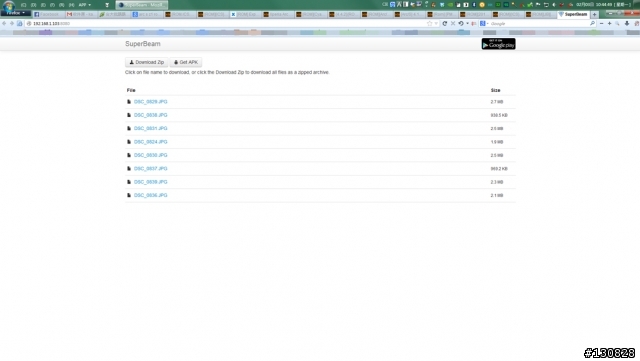This screenshot has height=361, width=640.
Task: Open search engine selector dropdown
Action: coord(484,24)
